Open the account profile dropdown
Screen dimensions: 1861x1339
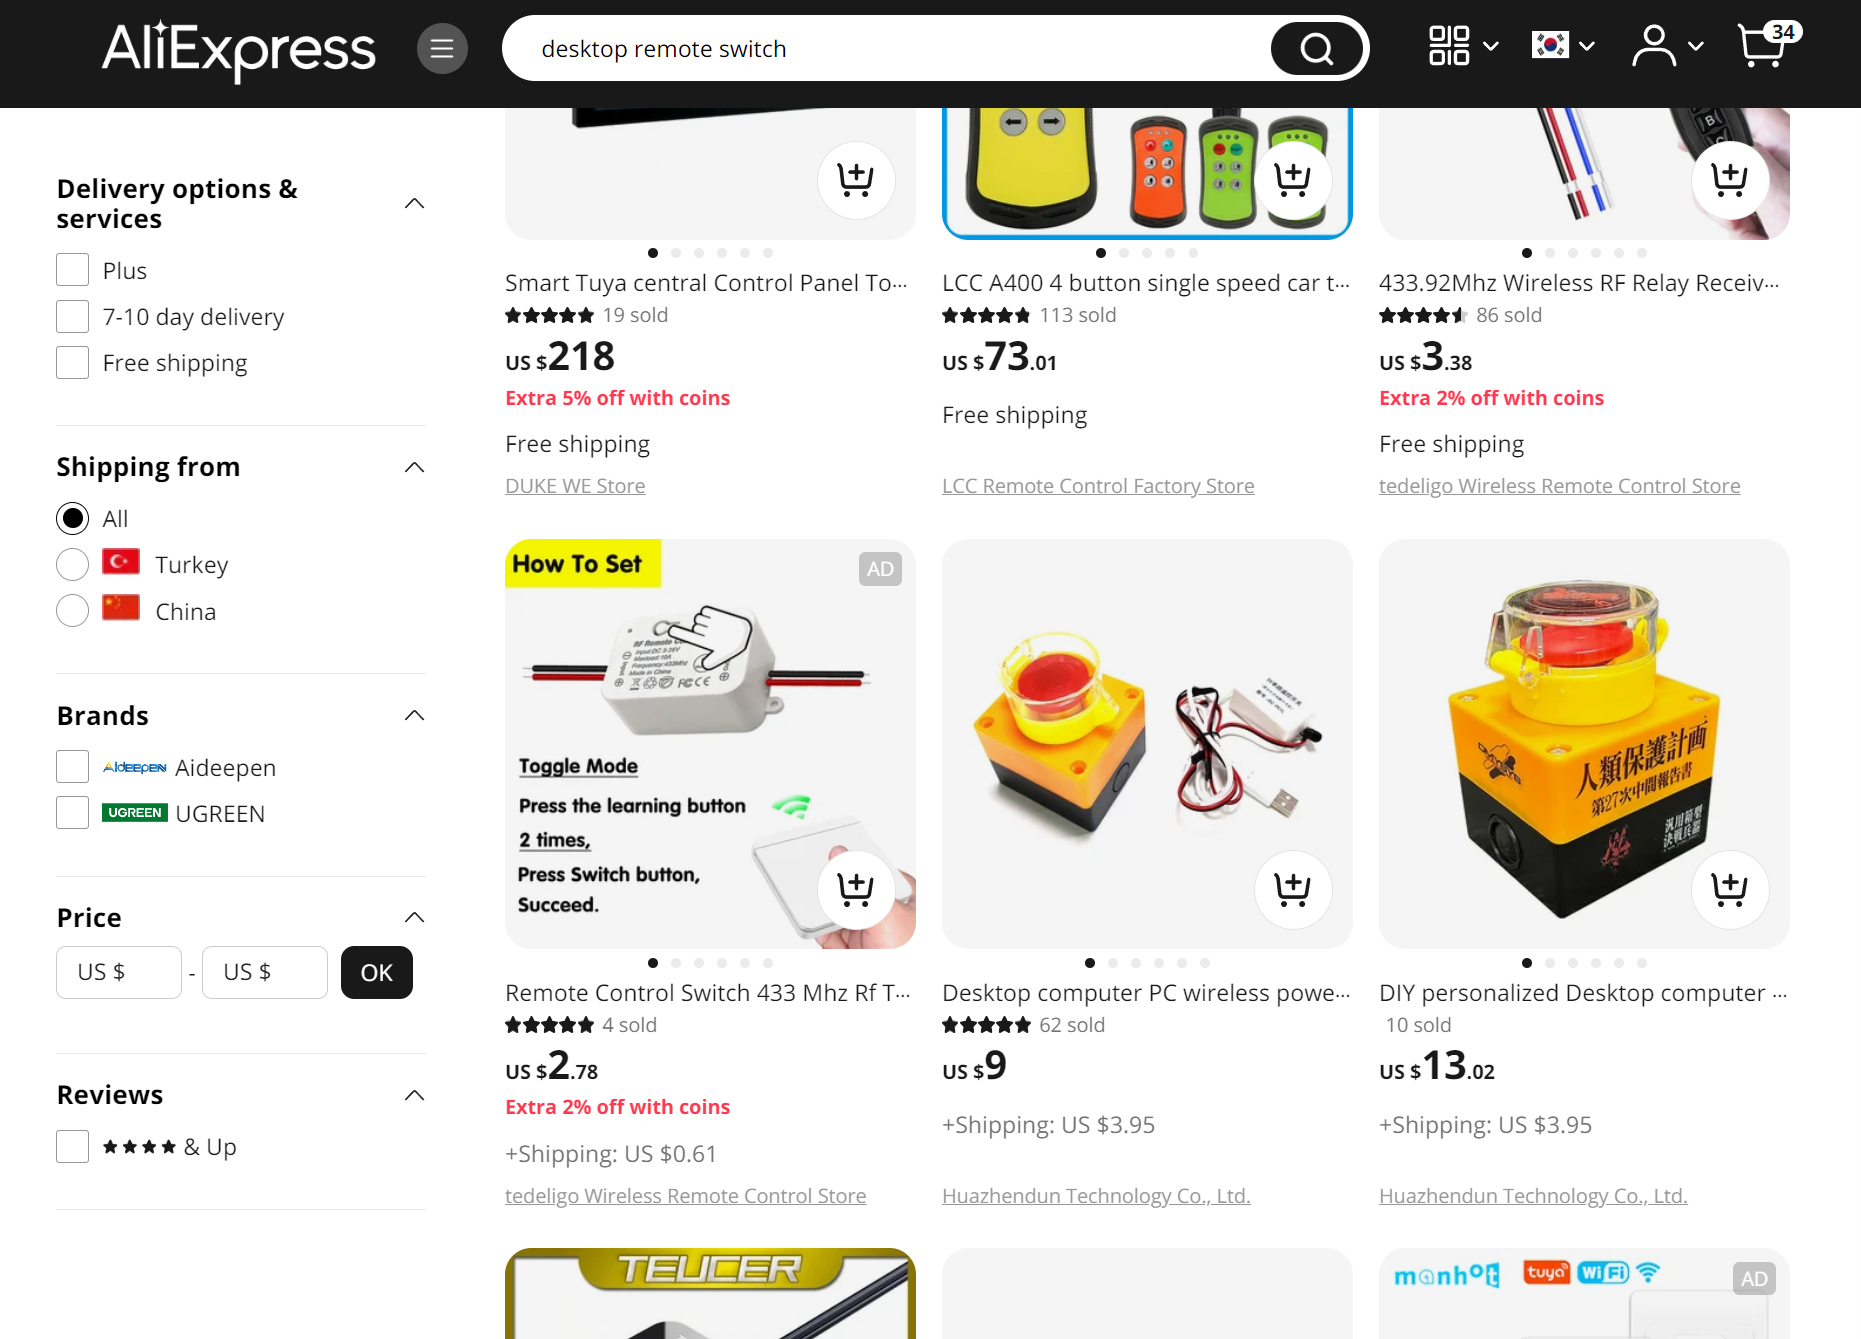click(x=1668, y=46)
